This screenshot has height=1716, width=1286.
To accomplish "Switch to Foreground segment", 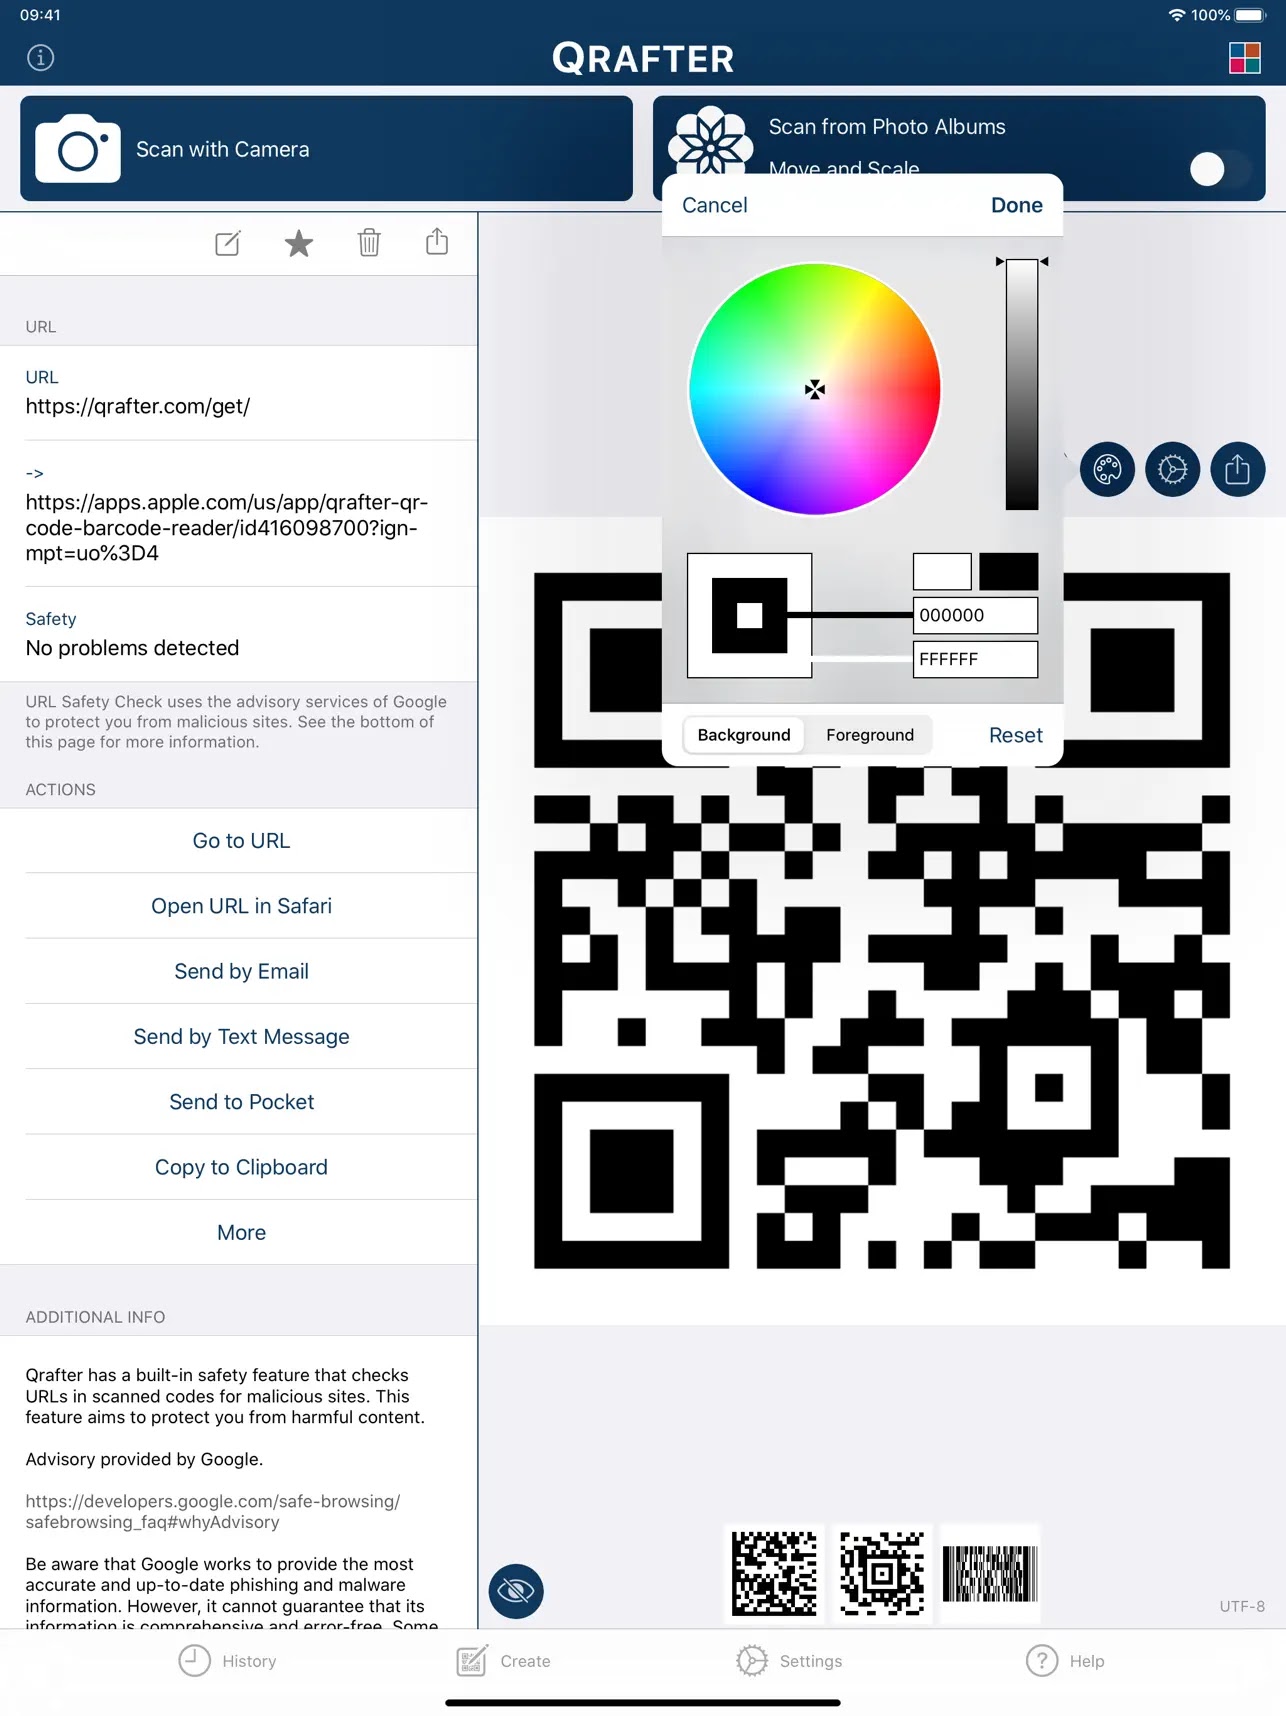I will click(870, 735).
